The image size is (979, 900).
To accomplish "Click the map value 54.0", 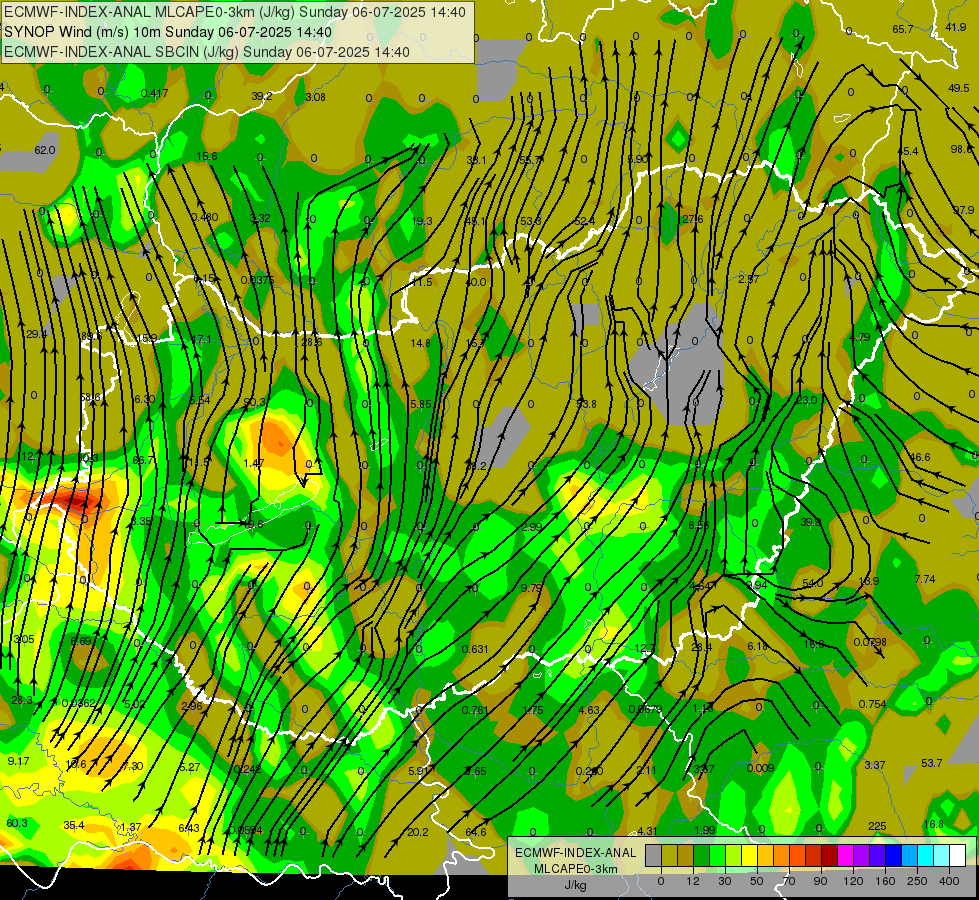I will point(812,583).
